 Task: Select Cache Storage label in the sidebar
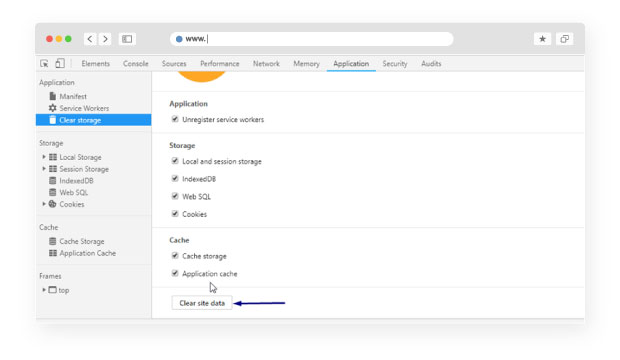[x=82, y=241]
